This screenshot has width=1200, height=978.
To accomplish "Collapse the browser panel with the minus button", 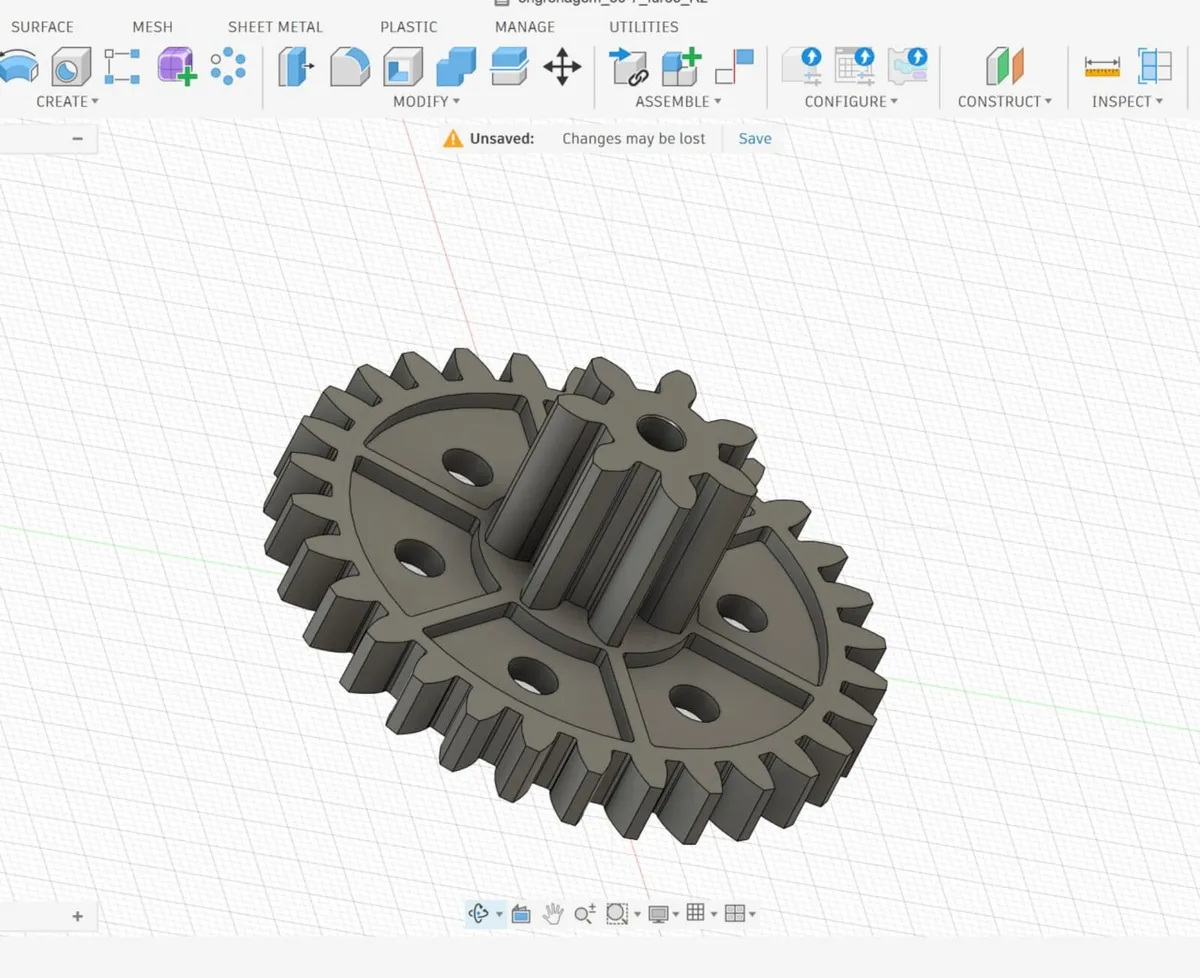I will click(77, 139).
